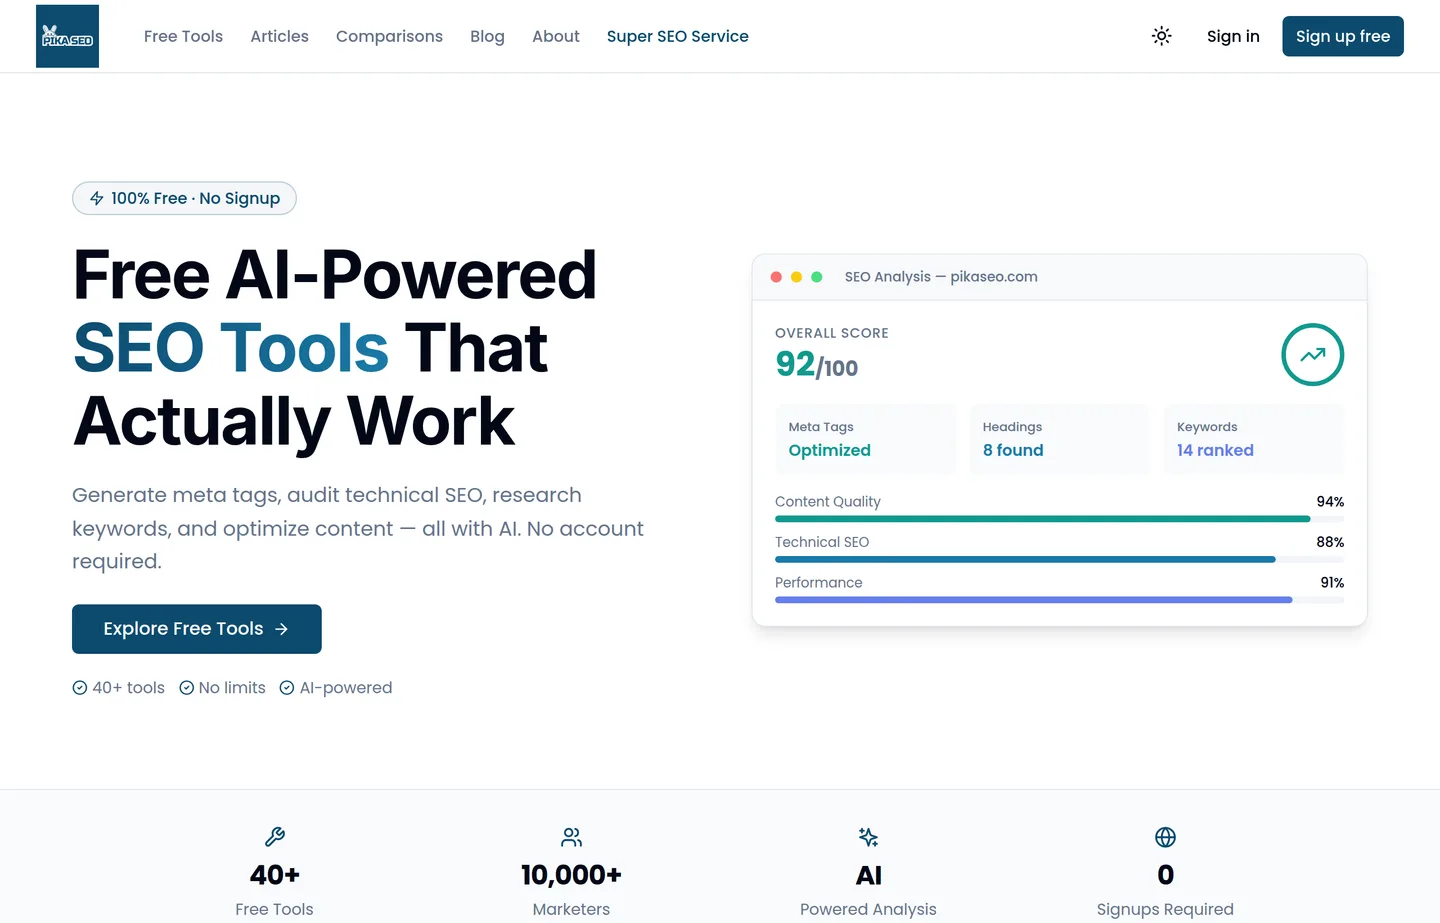The image size is (1440, 923).
Task: Click the Keywords 14 ranked card
Action: (1253, 439)
